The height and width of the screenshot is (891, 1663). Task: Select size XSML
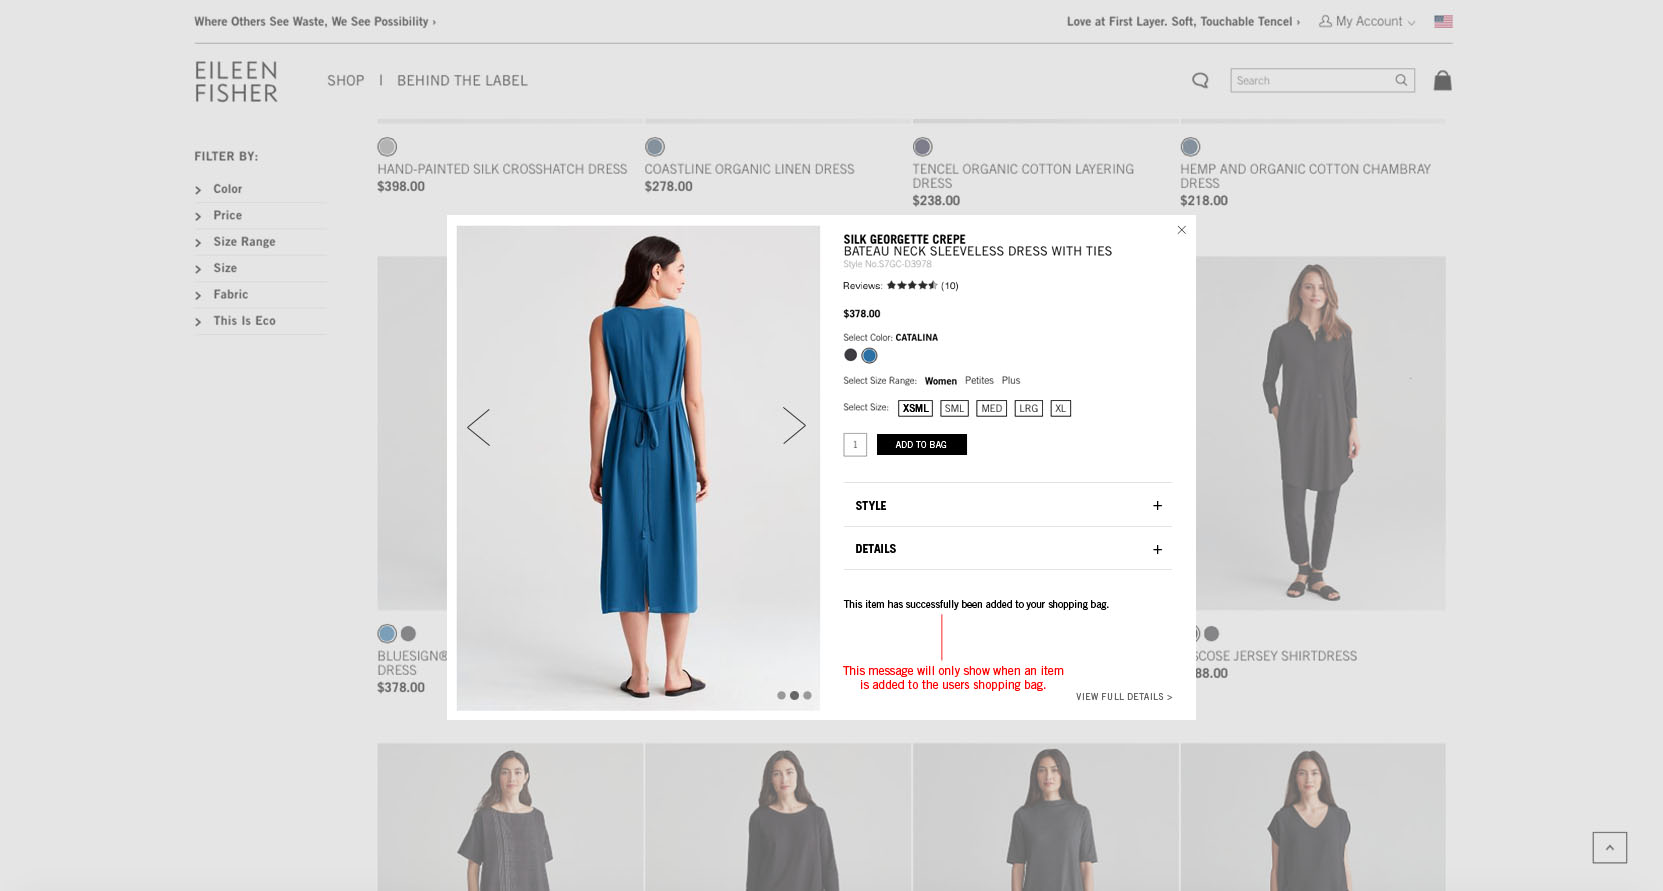coord(915,408)
